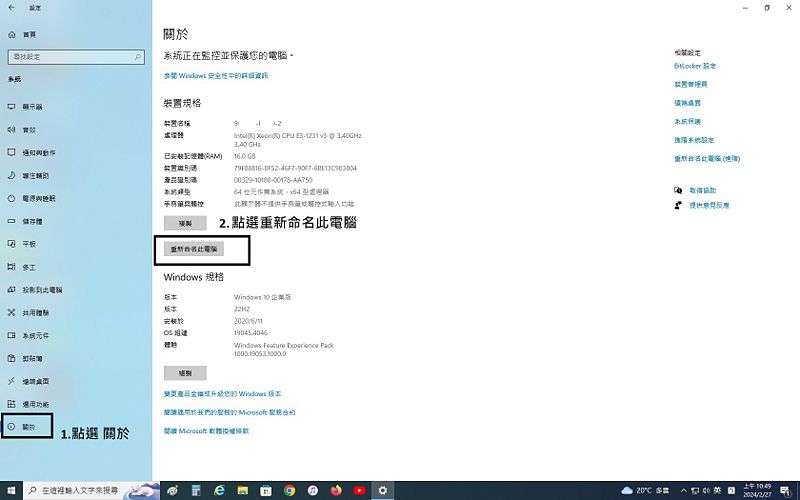
Task: Open System protection (系統保護) link
Action: click(687, 121)
